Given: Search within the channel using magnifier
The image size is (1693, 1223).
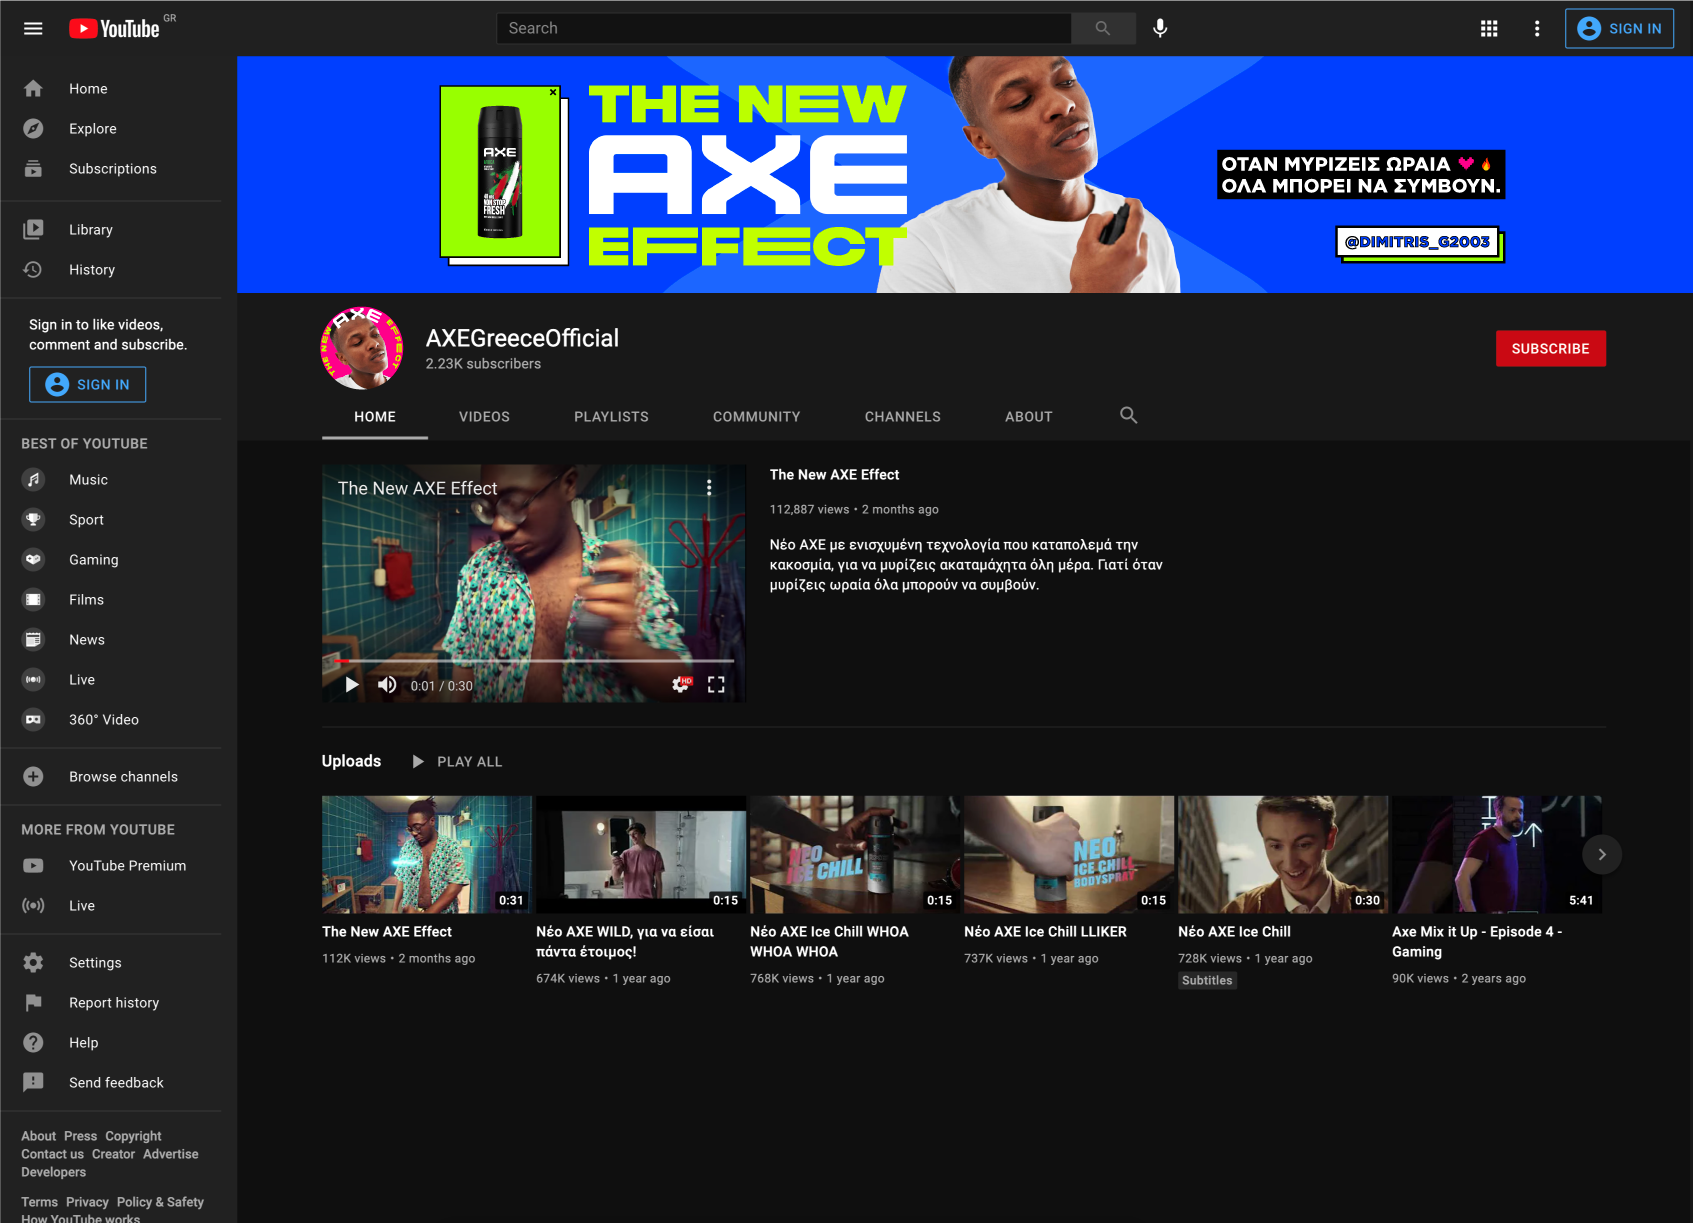Looking at the screenshot, I should (x=1128, y=415).
